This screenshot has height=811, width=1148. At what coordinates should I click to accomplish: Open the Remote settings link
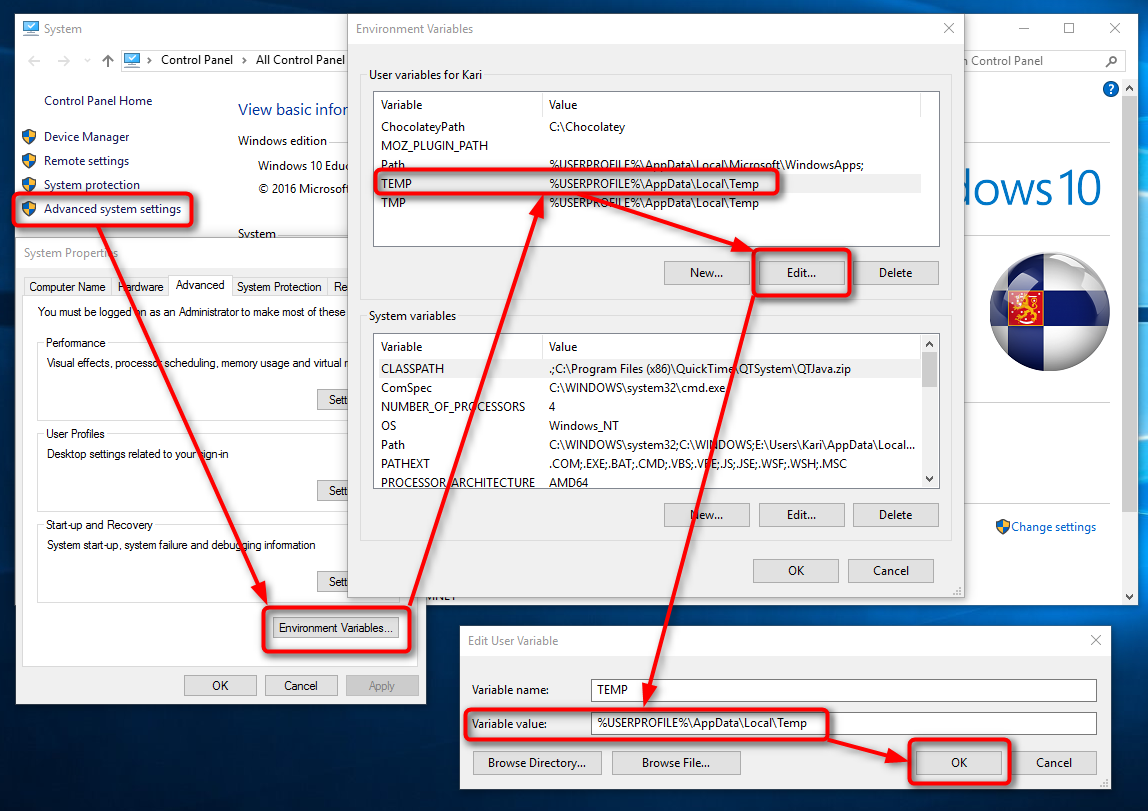(86, 161)
